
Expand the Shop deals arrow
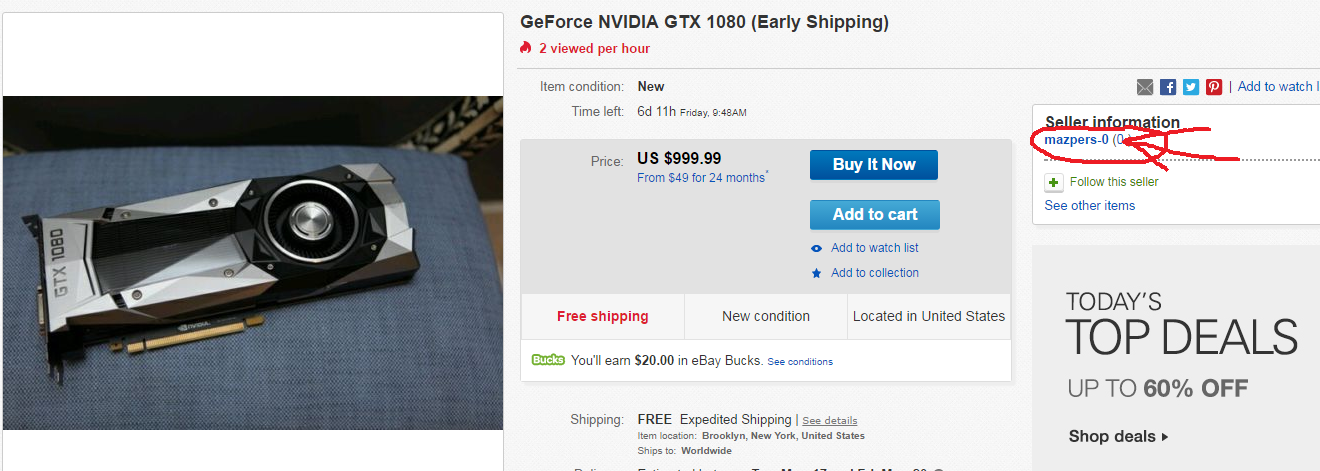(x=1164, y=437)
